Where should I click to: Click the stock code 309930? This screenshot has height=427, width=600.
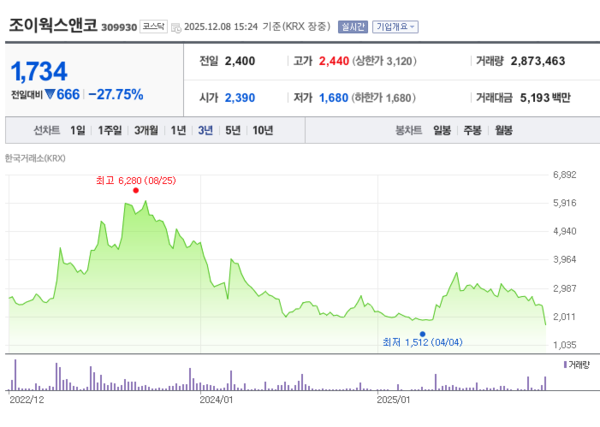[119, 28]
